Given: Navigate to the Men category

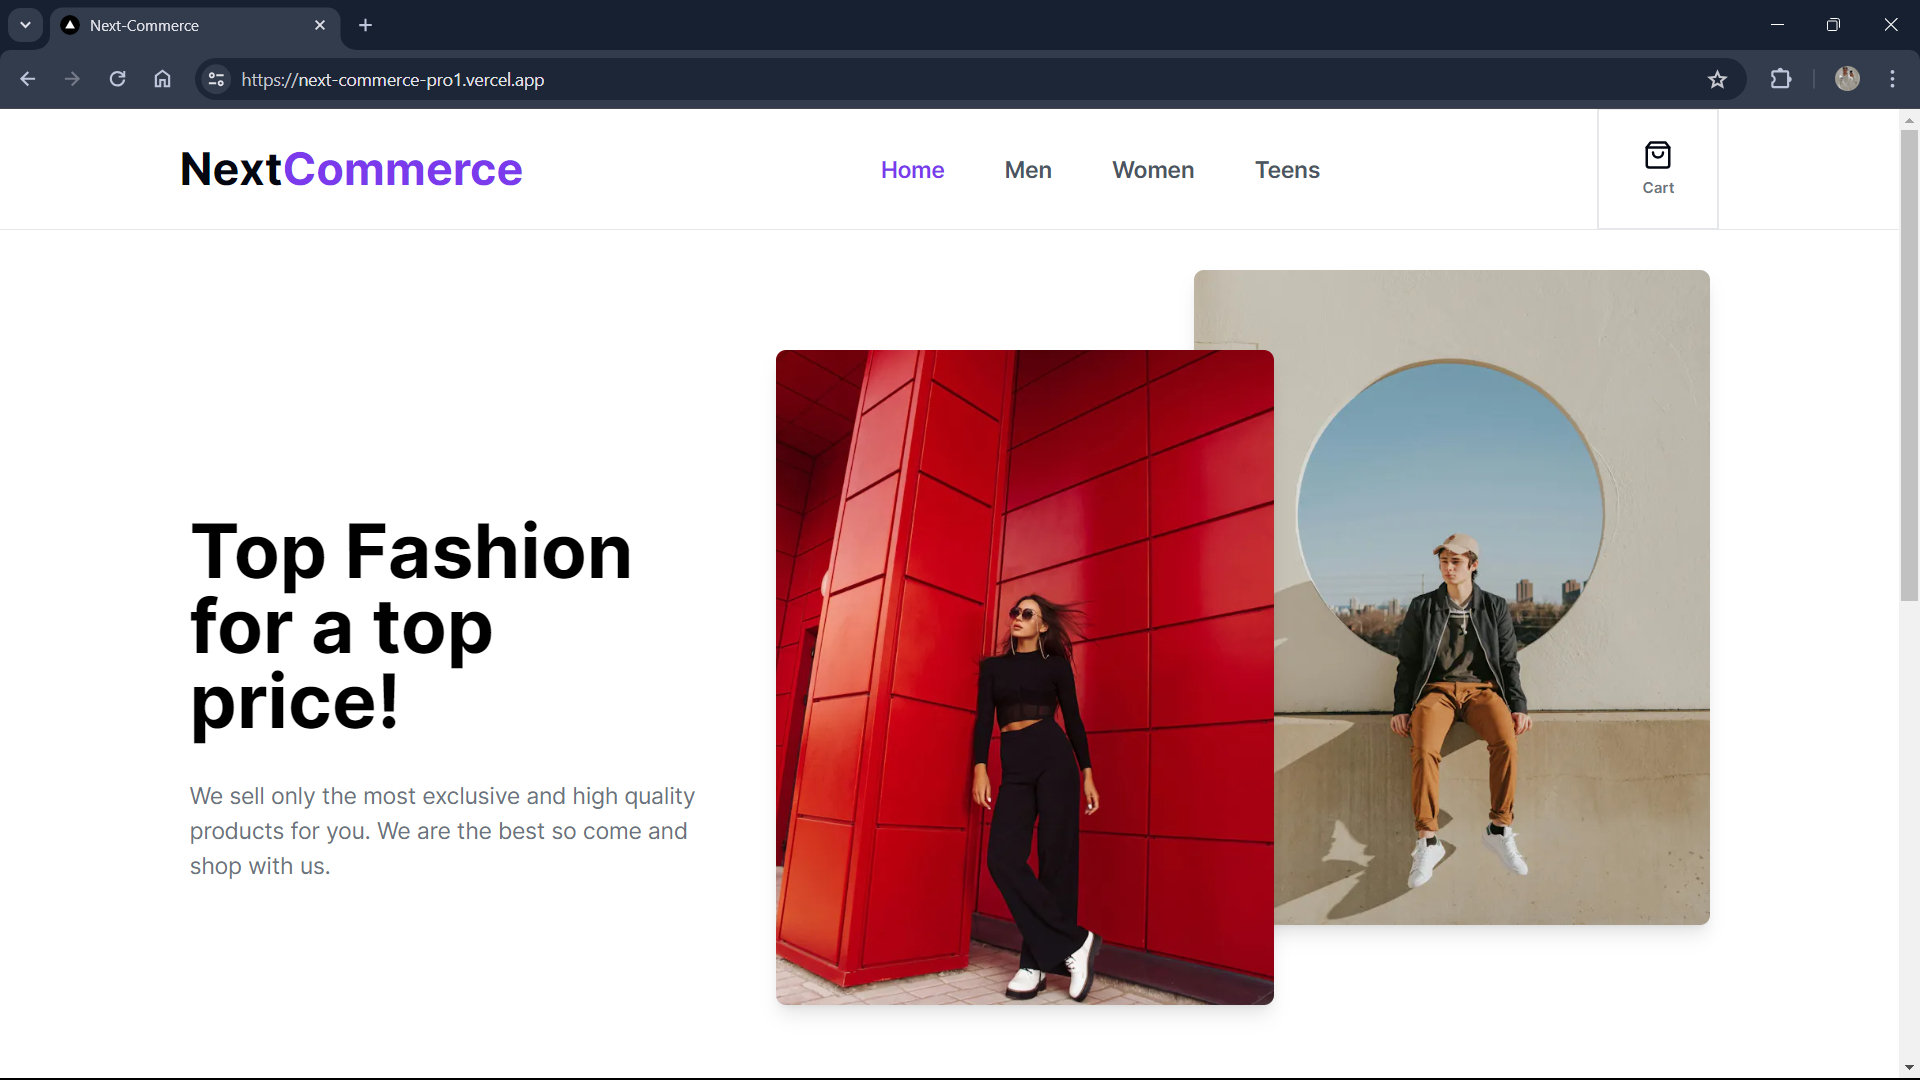Looking at the screenshot, I should click(1027, 170).
